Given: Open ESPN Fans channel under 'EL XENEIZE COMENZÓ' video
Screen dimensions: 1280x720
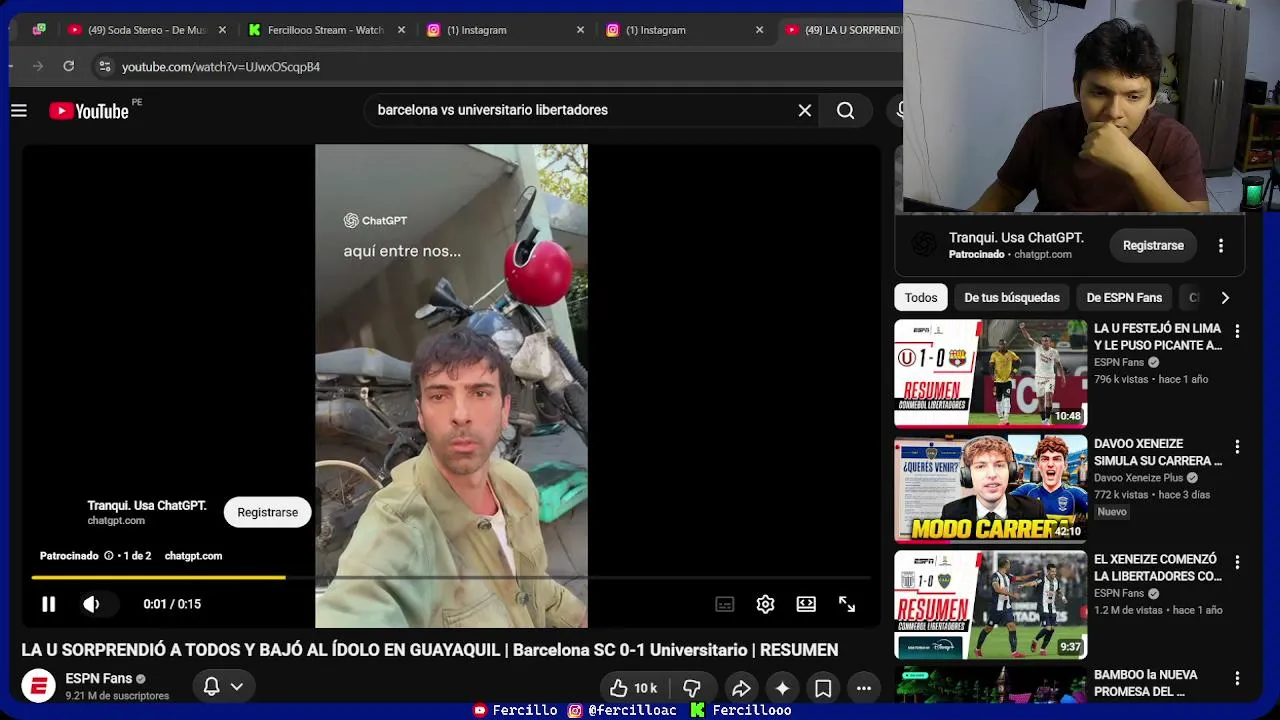Looking at the screenshot, I should [1119, 593].
